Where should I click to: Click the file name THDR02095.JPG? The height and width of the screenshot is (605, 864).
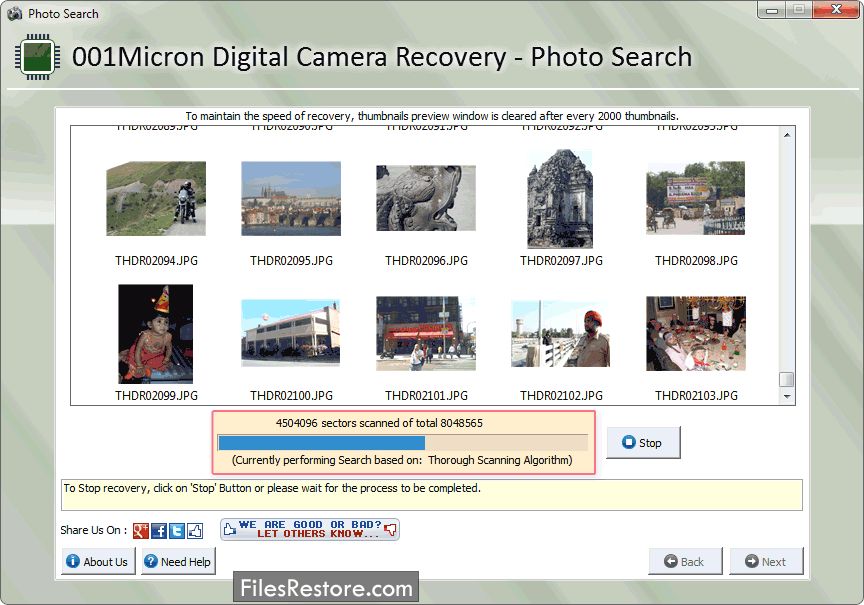tap(291, 261)
